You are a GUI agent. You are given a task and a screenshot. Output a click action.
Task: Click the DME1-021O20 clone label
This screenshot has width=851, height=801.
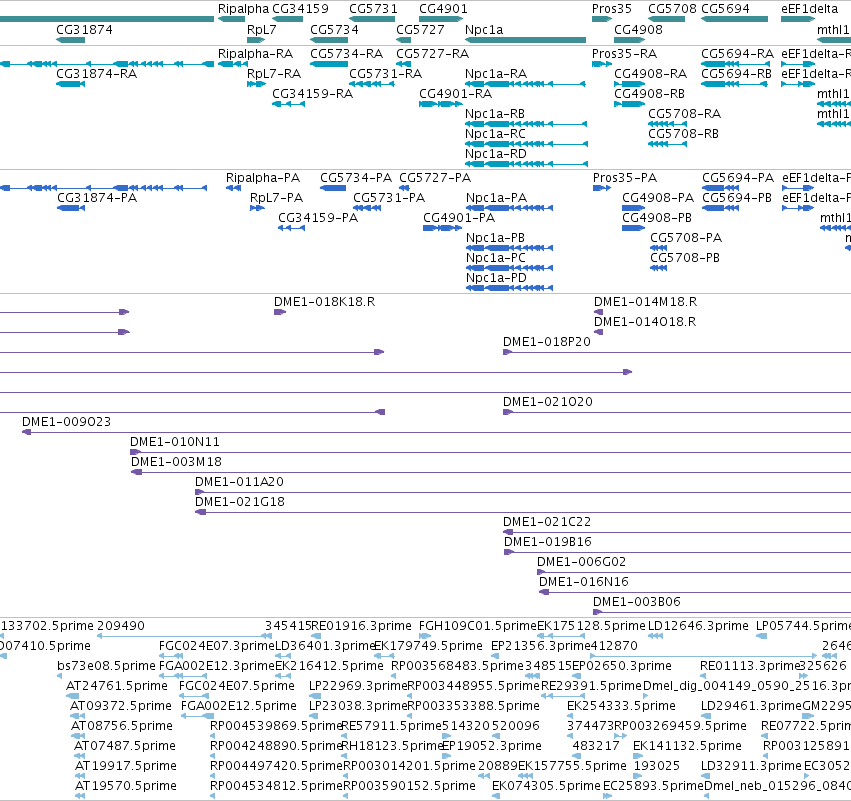click(x=548, y=402)
